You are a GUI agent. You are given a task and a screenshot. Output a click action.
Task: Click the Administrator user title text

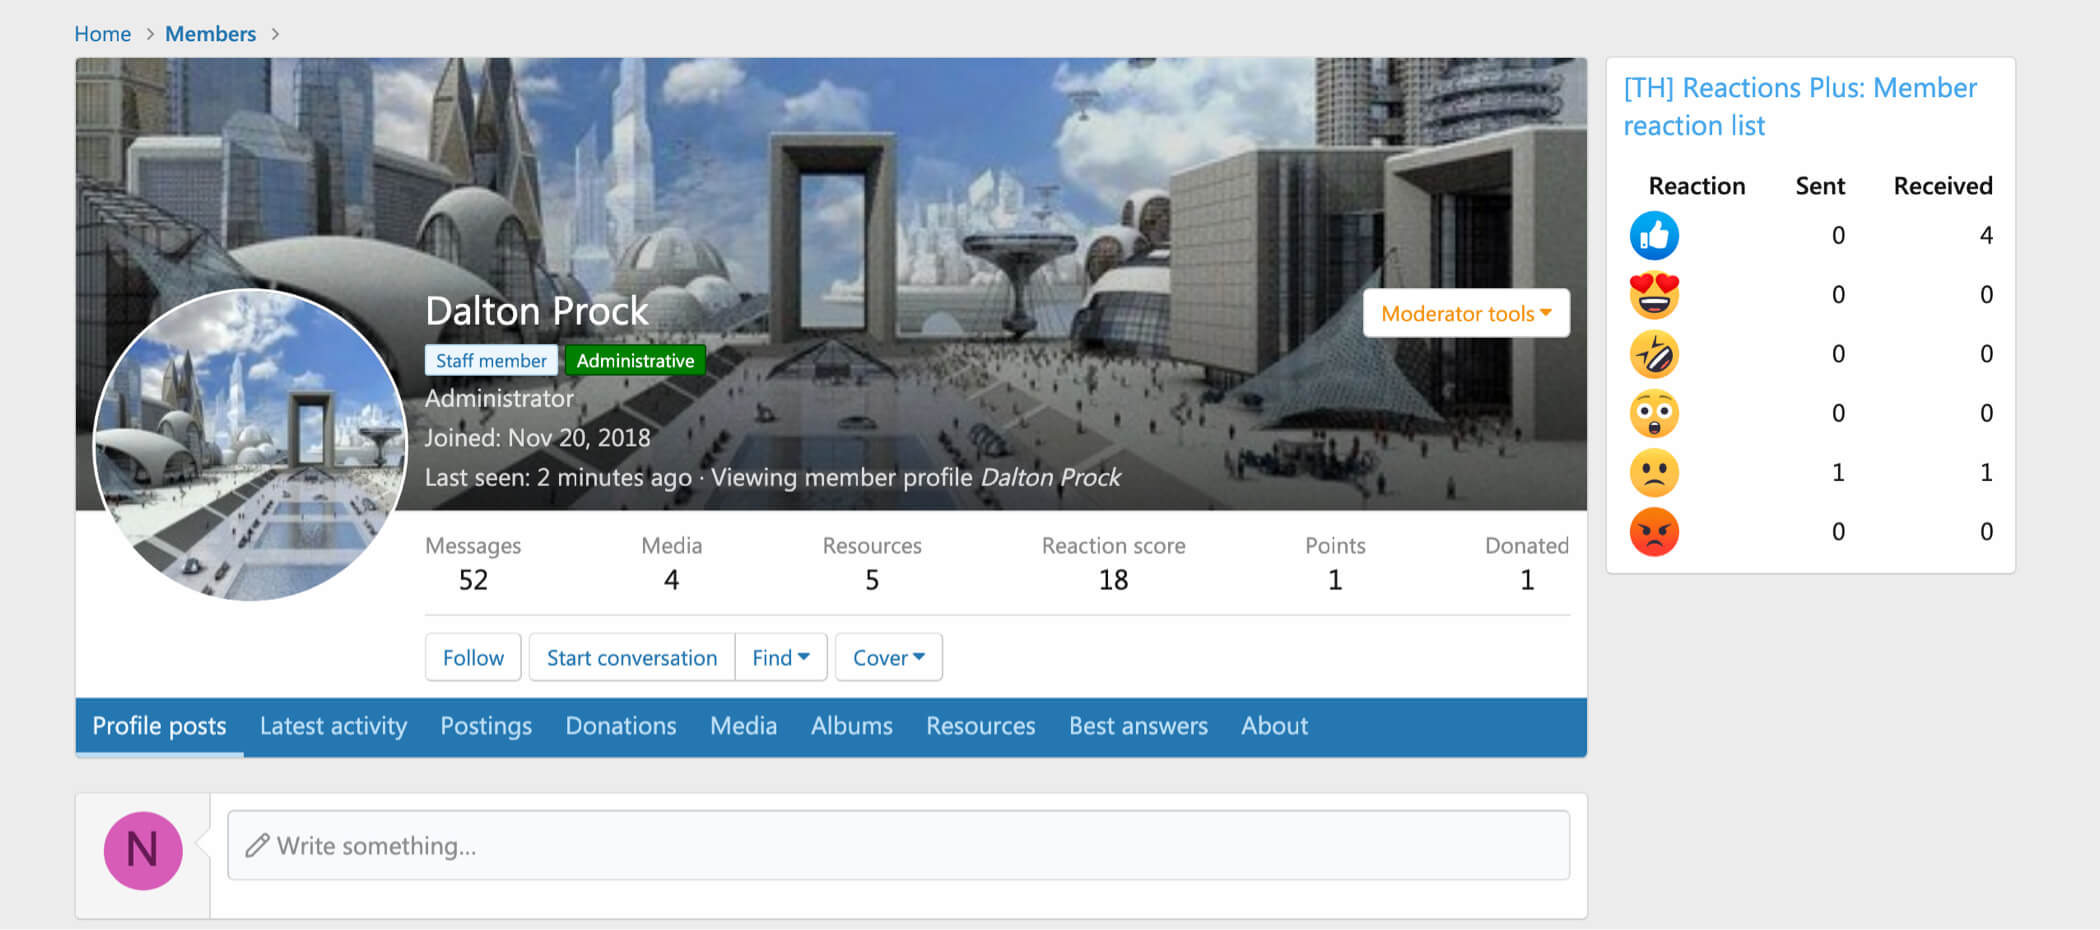tap(499, 398)
